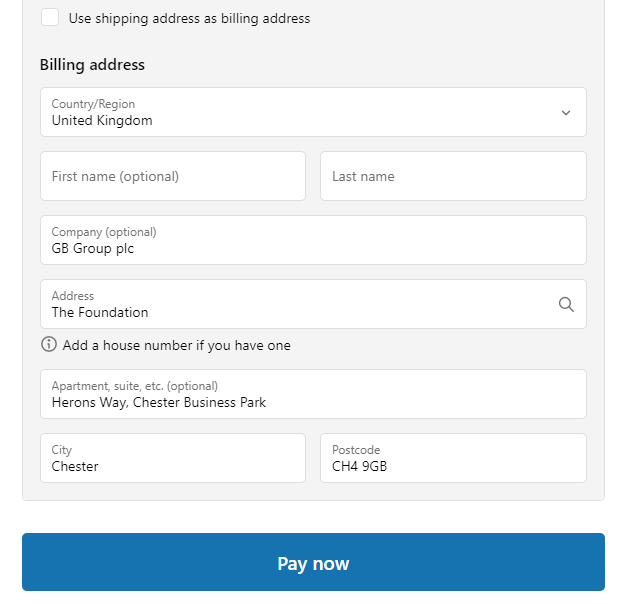Click the Pay now button
632x604 pixels.
[313, 562]
